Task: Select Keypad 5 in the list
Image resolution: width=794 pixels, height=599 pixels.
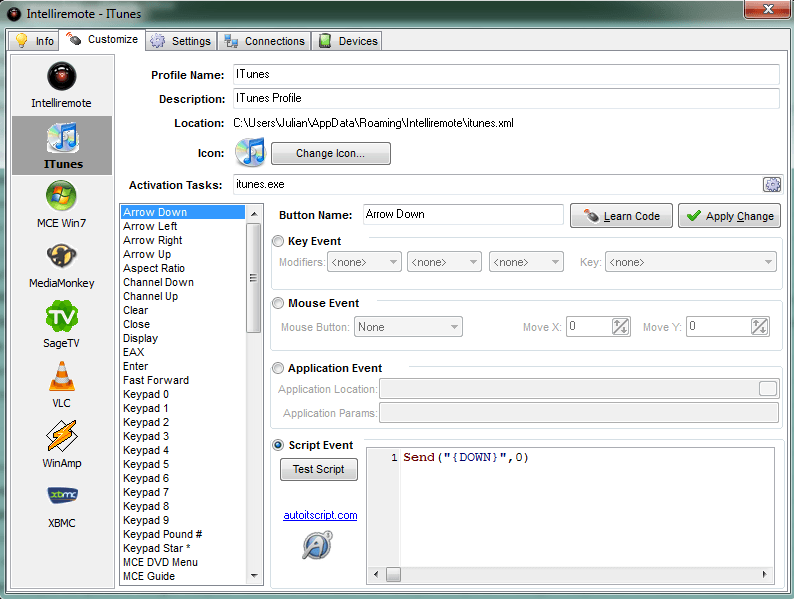Action: 183,464
